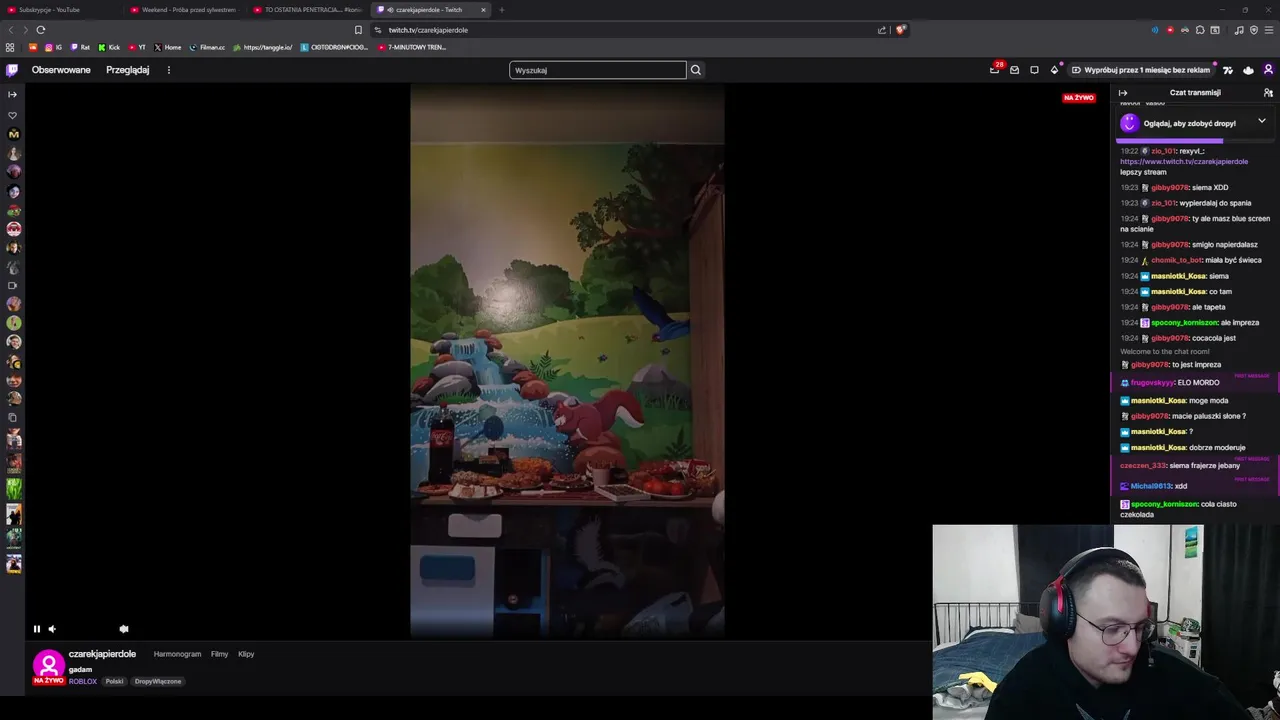Open the bookmarks apps grid icon

click(10, 47)
